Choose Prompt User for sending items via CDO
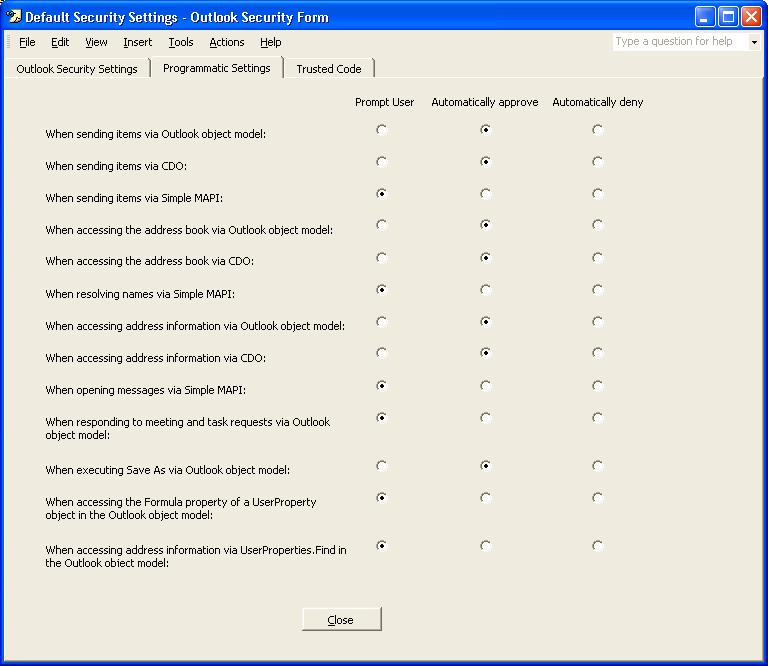 [x=382, y=162]
